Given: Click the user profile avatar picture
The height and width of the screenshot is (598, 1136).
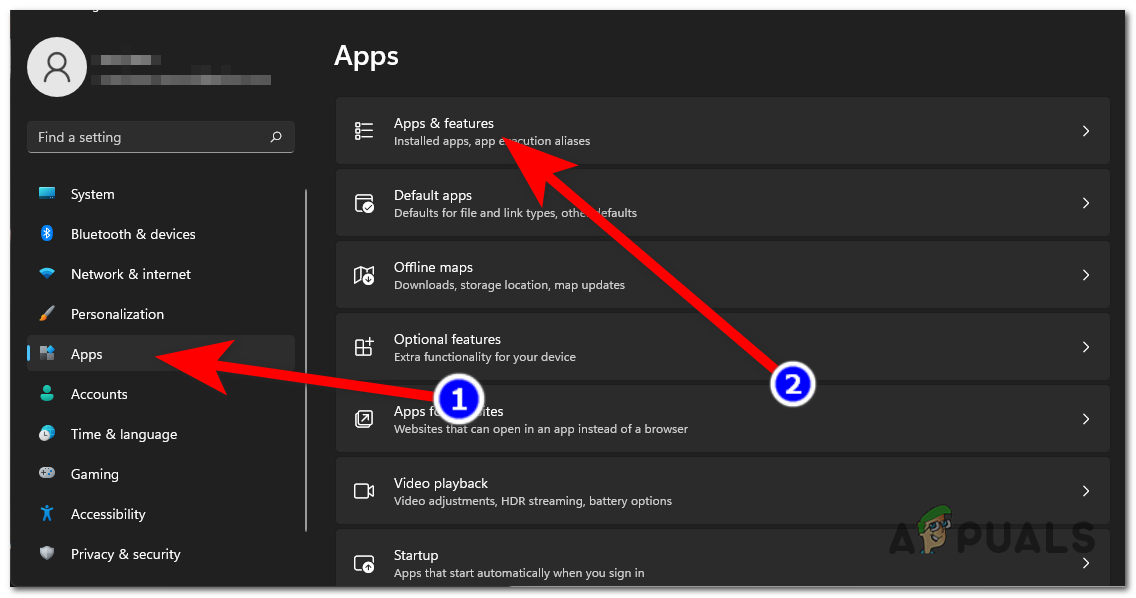Looking at the screenshot, I should 57,67.
